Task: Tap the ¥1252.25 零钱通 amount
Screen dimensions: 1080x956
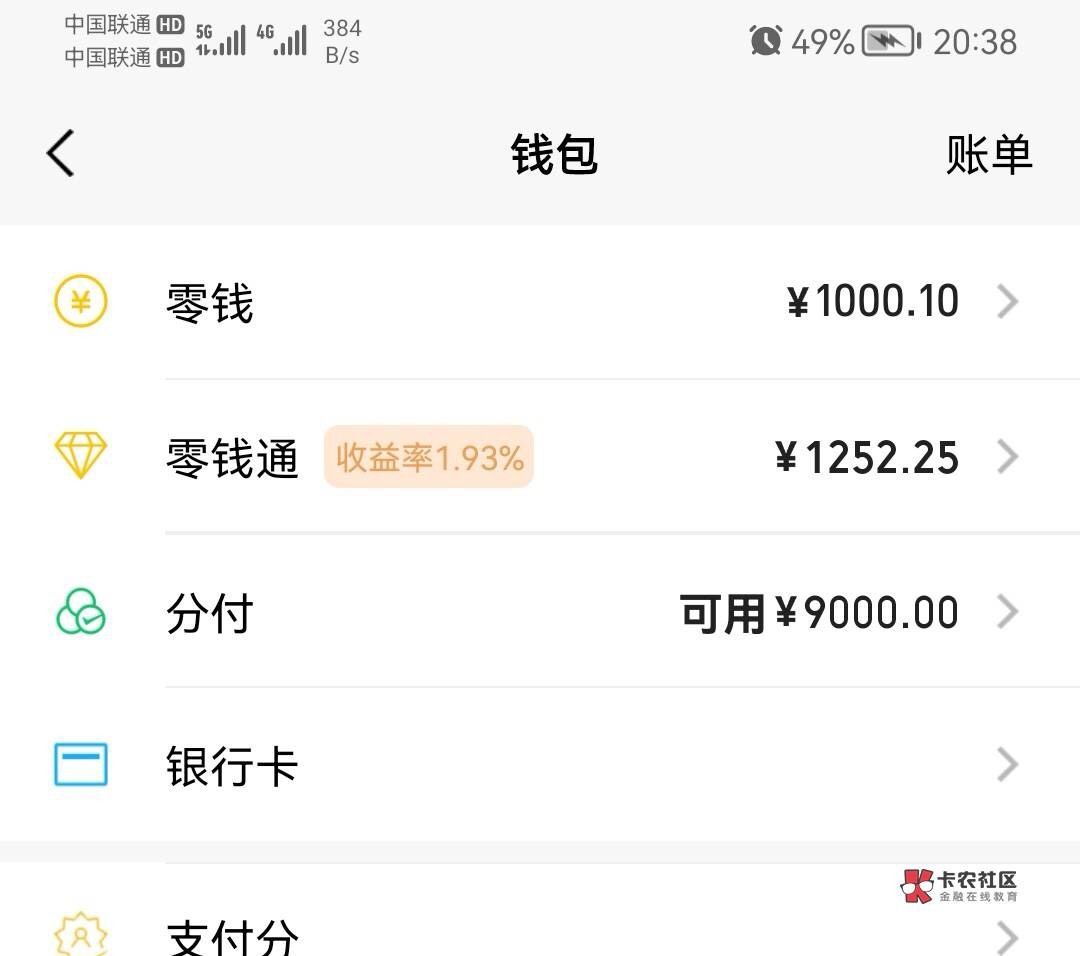Action: [x=867, y=457]
